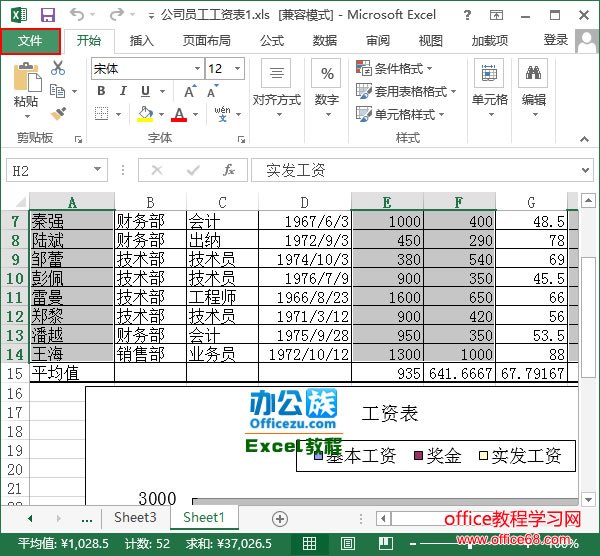Switch to Page Break Preview icon
Image resolution: width=600 pixels, height=556 pixels.
tap(386, 543)
